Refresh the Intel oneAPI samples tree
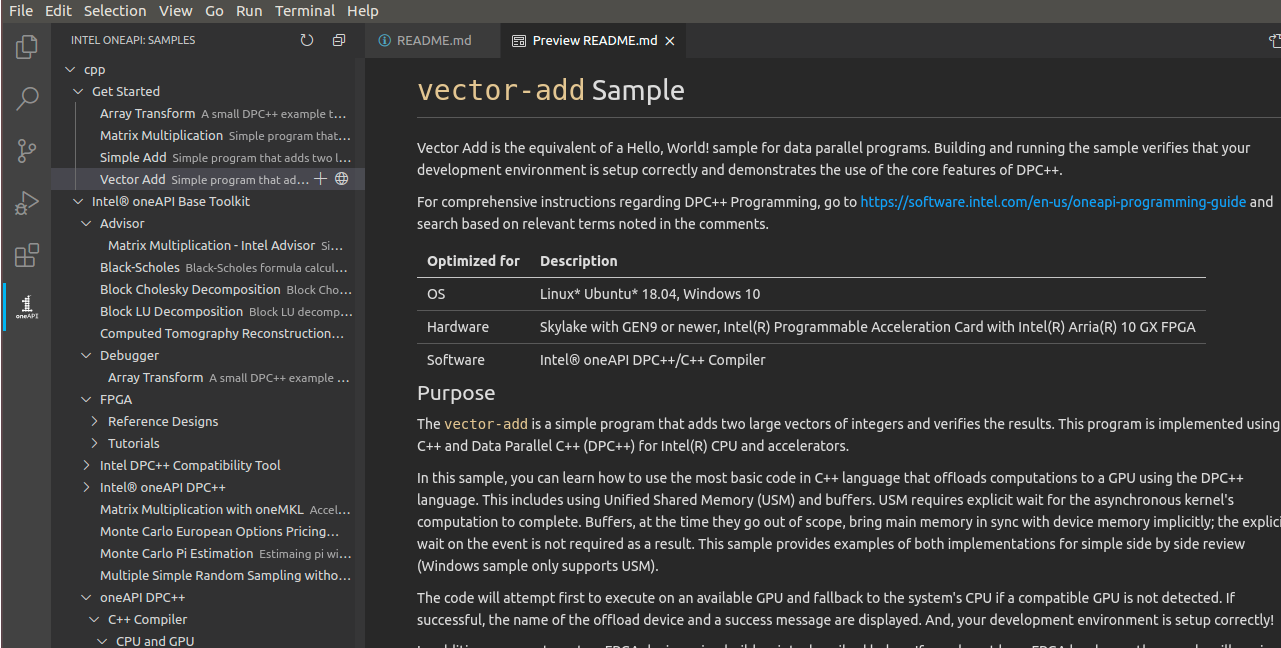Viewport: 1281px width, 648px height. click(x=307, y=40)
